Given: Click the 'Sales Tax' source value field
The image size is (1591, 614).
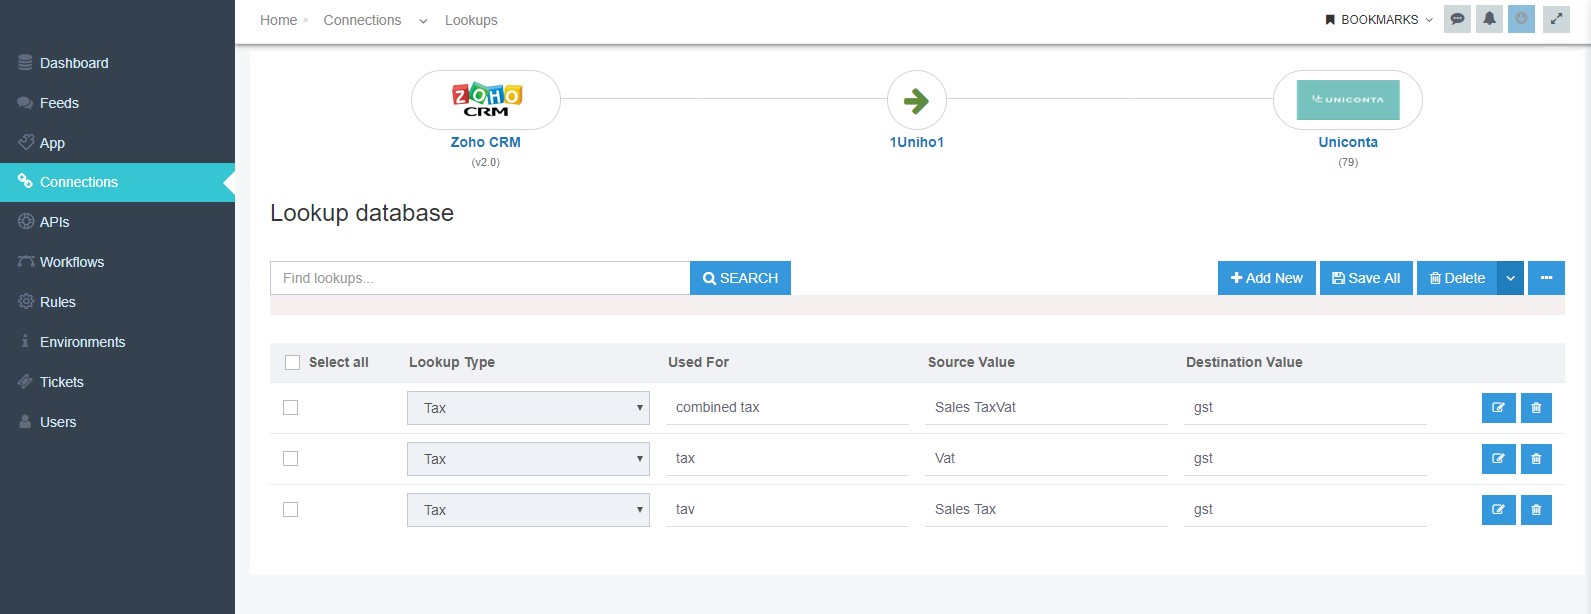Looking at the screenshot, I should [1046, 509].
